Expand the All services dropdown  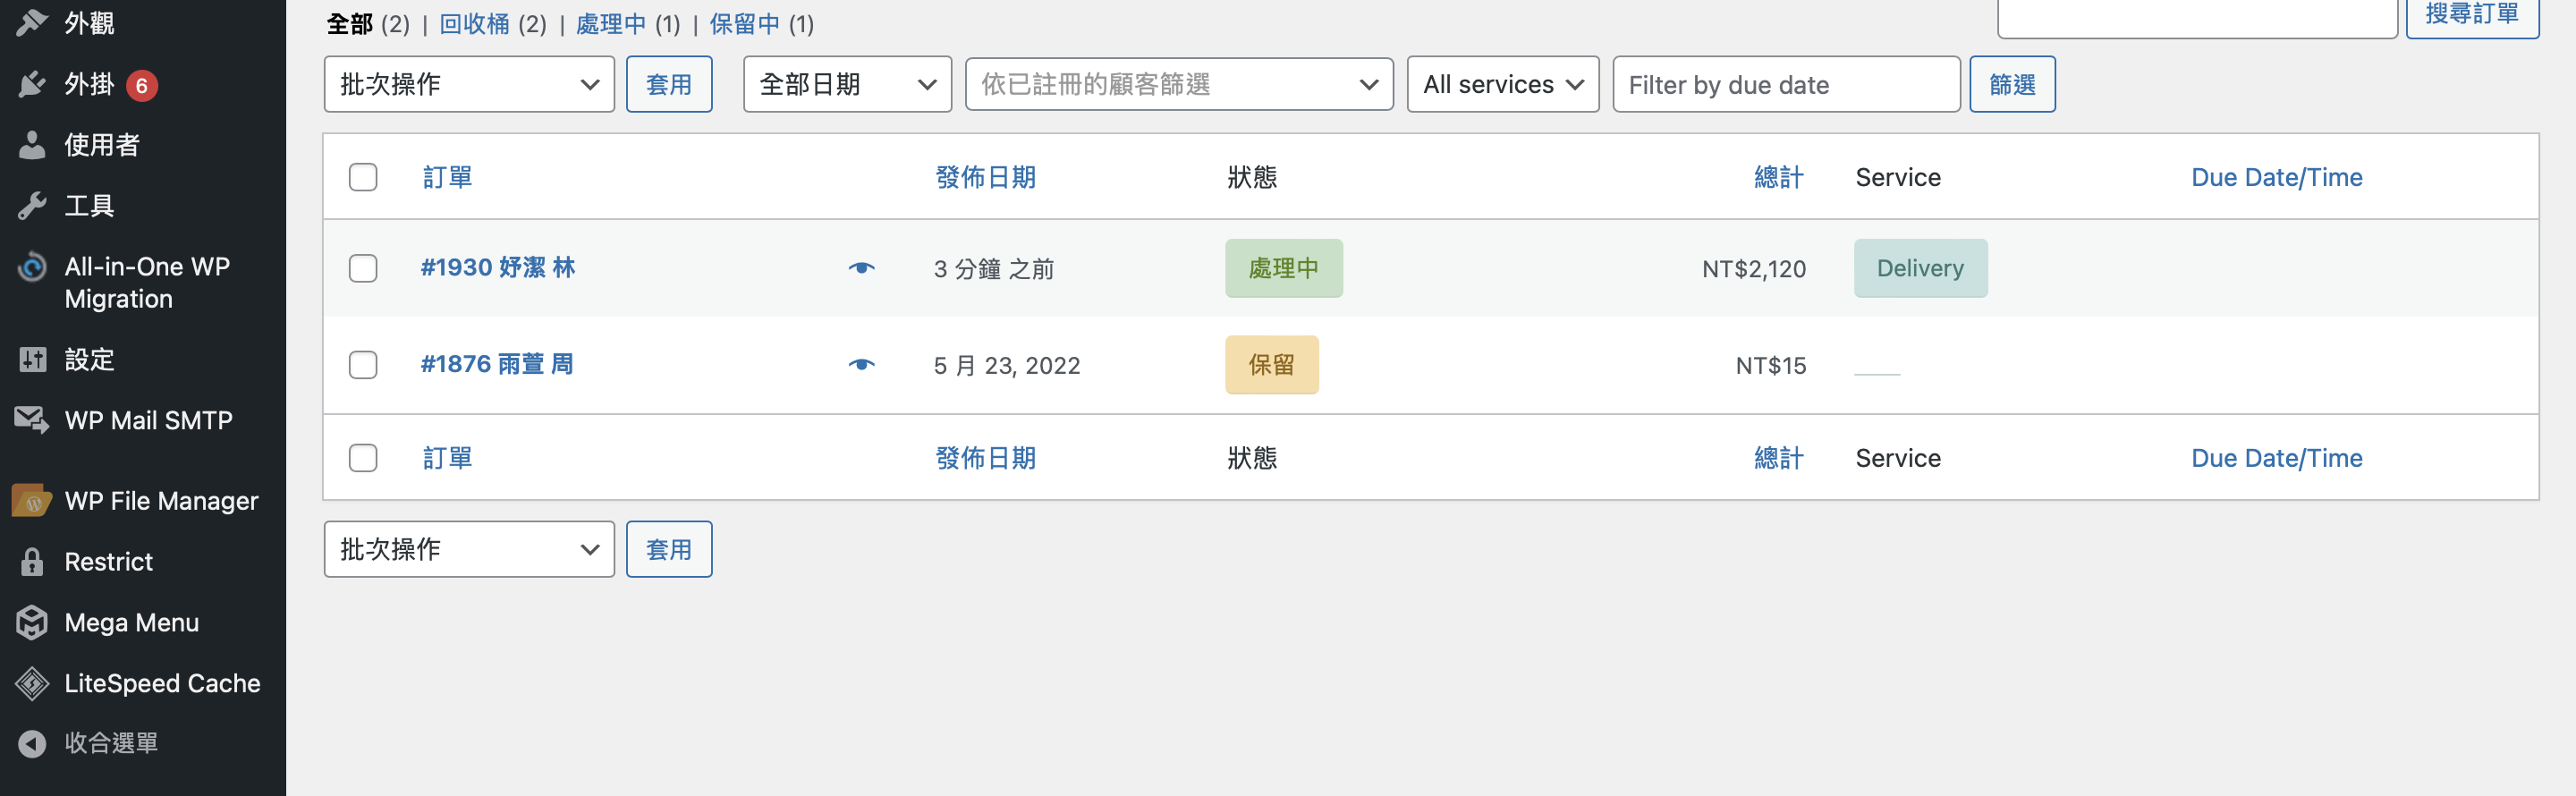(1502, 84)
